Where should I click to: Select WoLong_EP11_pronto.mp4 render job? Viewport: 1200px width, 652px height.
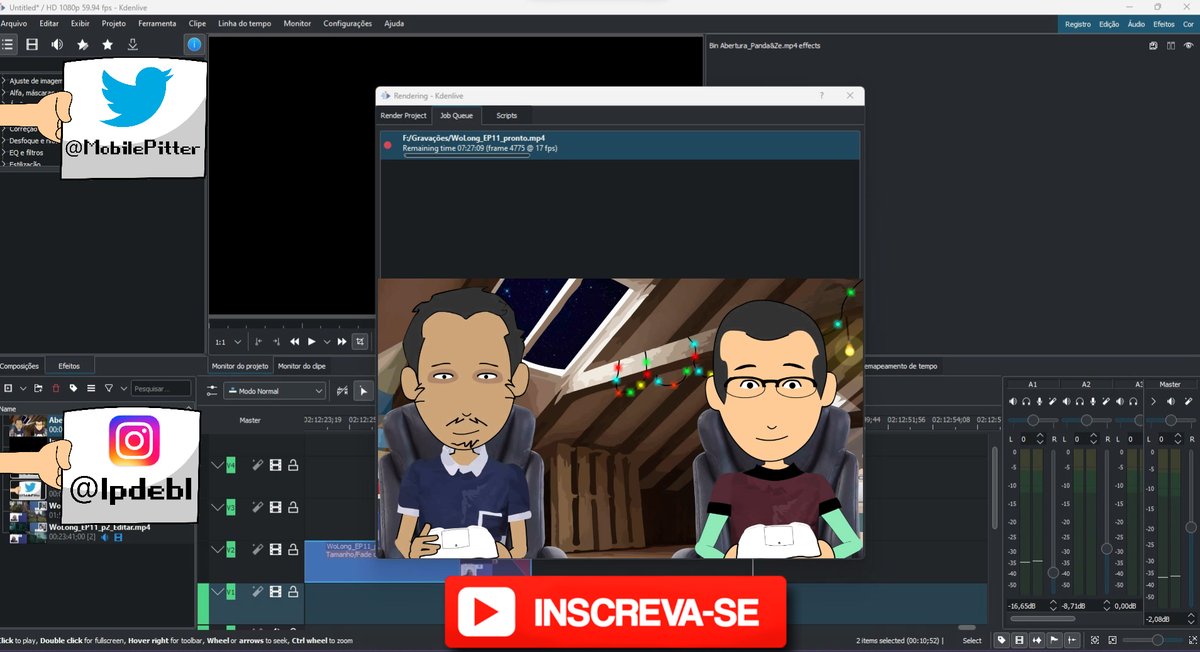coord(619,144)
